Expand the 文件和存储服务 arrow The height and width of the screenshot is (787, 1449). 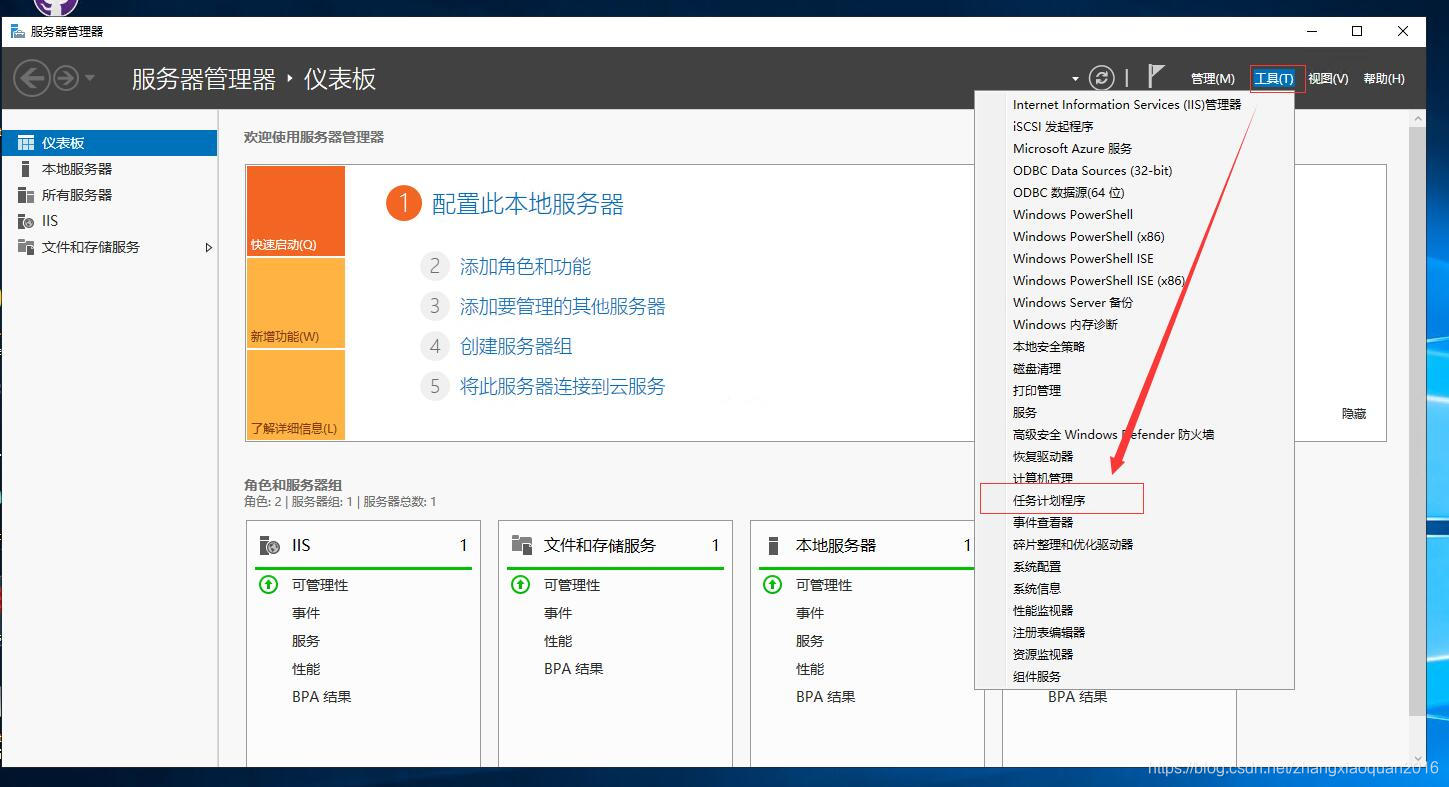click(x=208, y=247)
